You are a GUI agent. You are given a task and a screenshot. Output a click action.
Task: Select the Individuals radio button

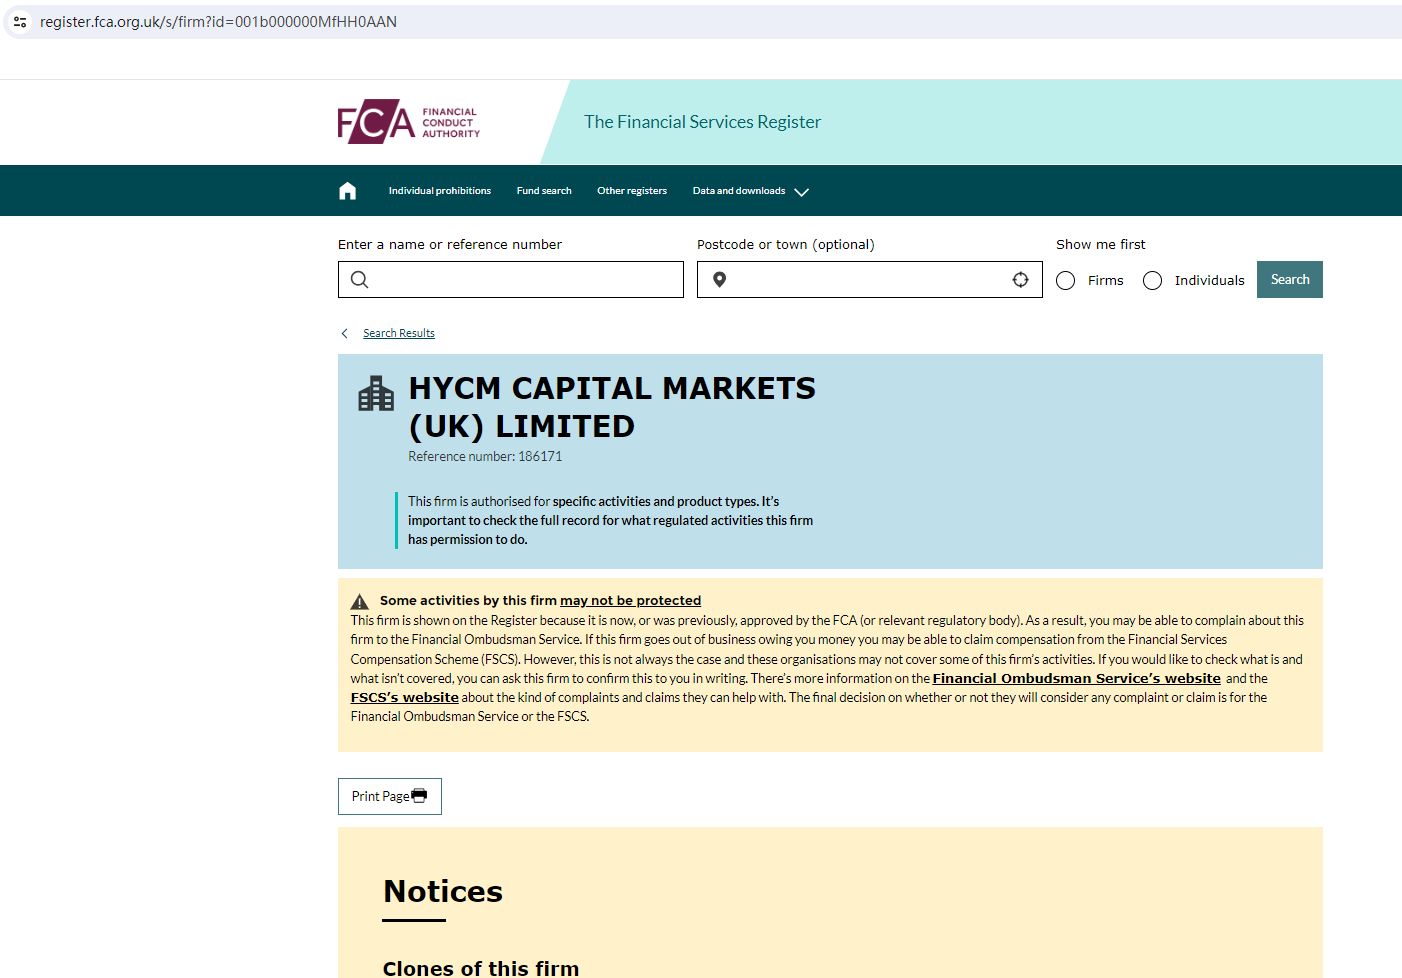pos(1152,281)
